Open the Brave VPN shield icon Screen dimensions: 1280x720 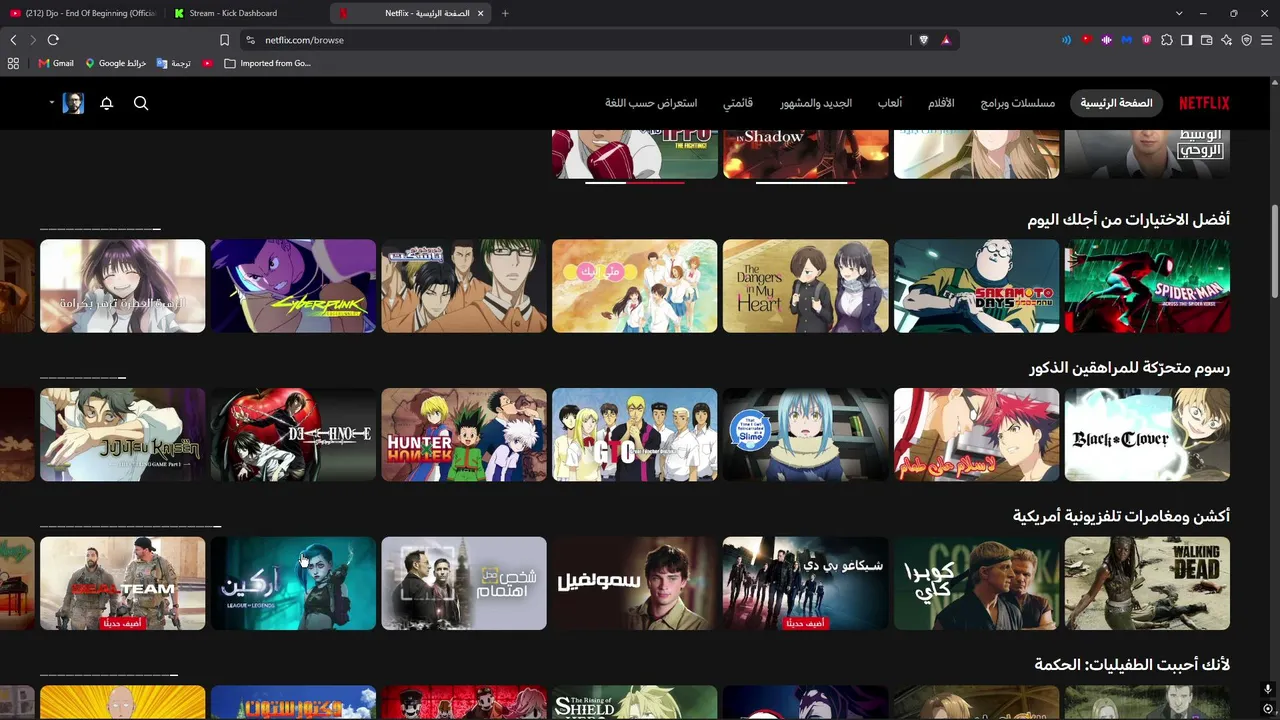(x=1246, y=40)
